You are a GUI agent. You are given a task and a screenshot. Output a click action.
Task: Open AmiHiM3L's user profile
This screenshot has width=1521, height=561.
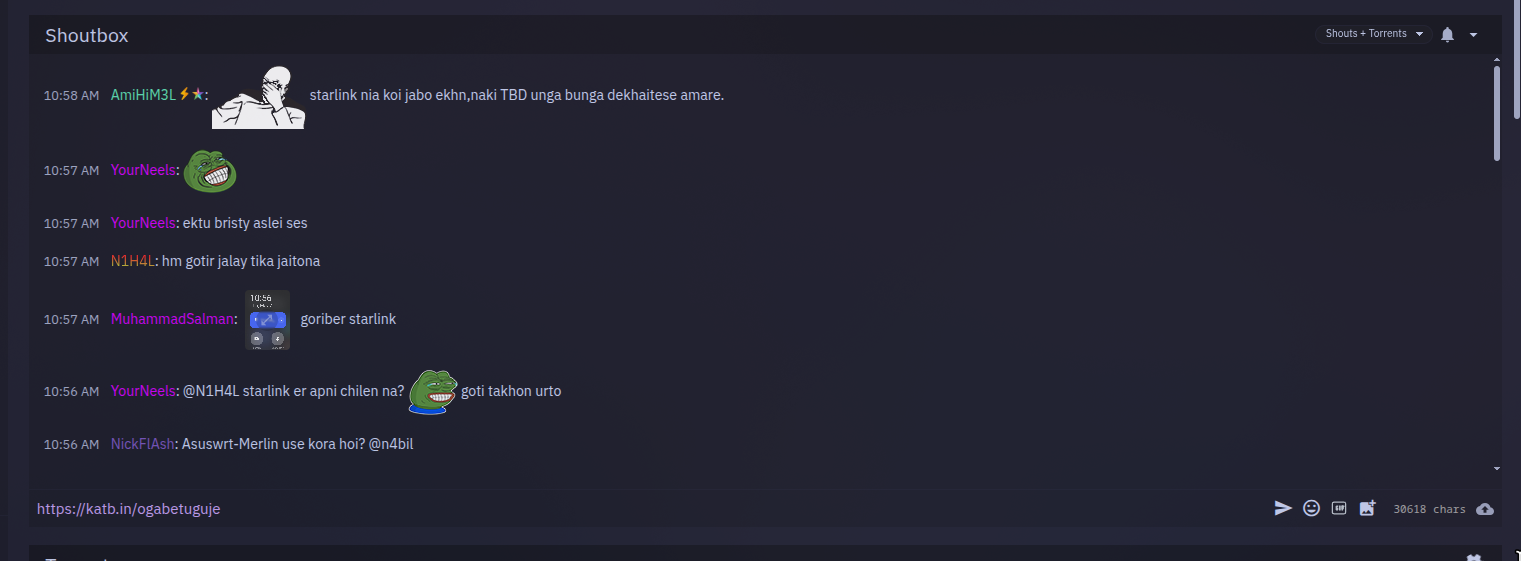[x=143, y=94]
